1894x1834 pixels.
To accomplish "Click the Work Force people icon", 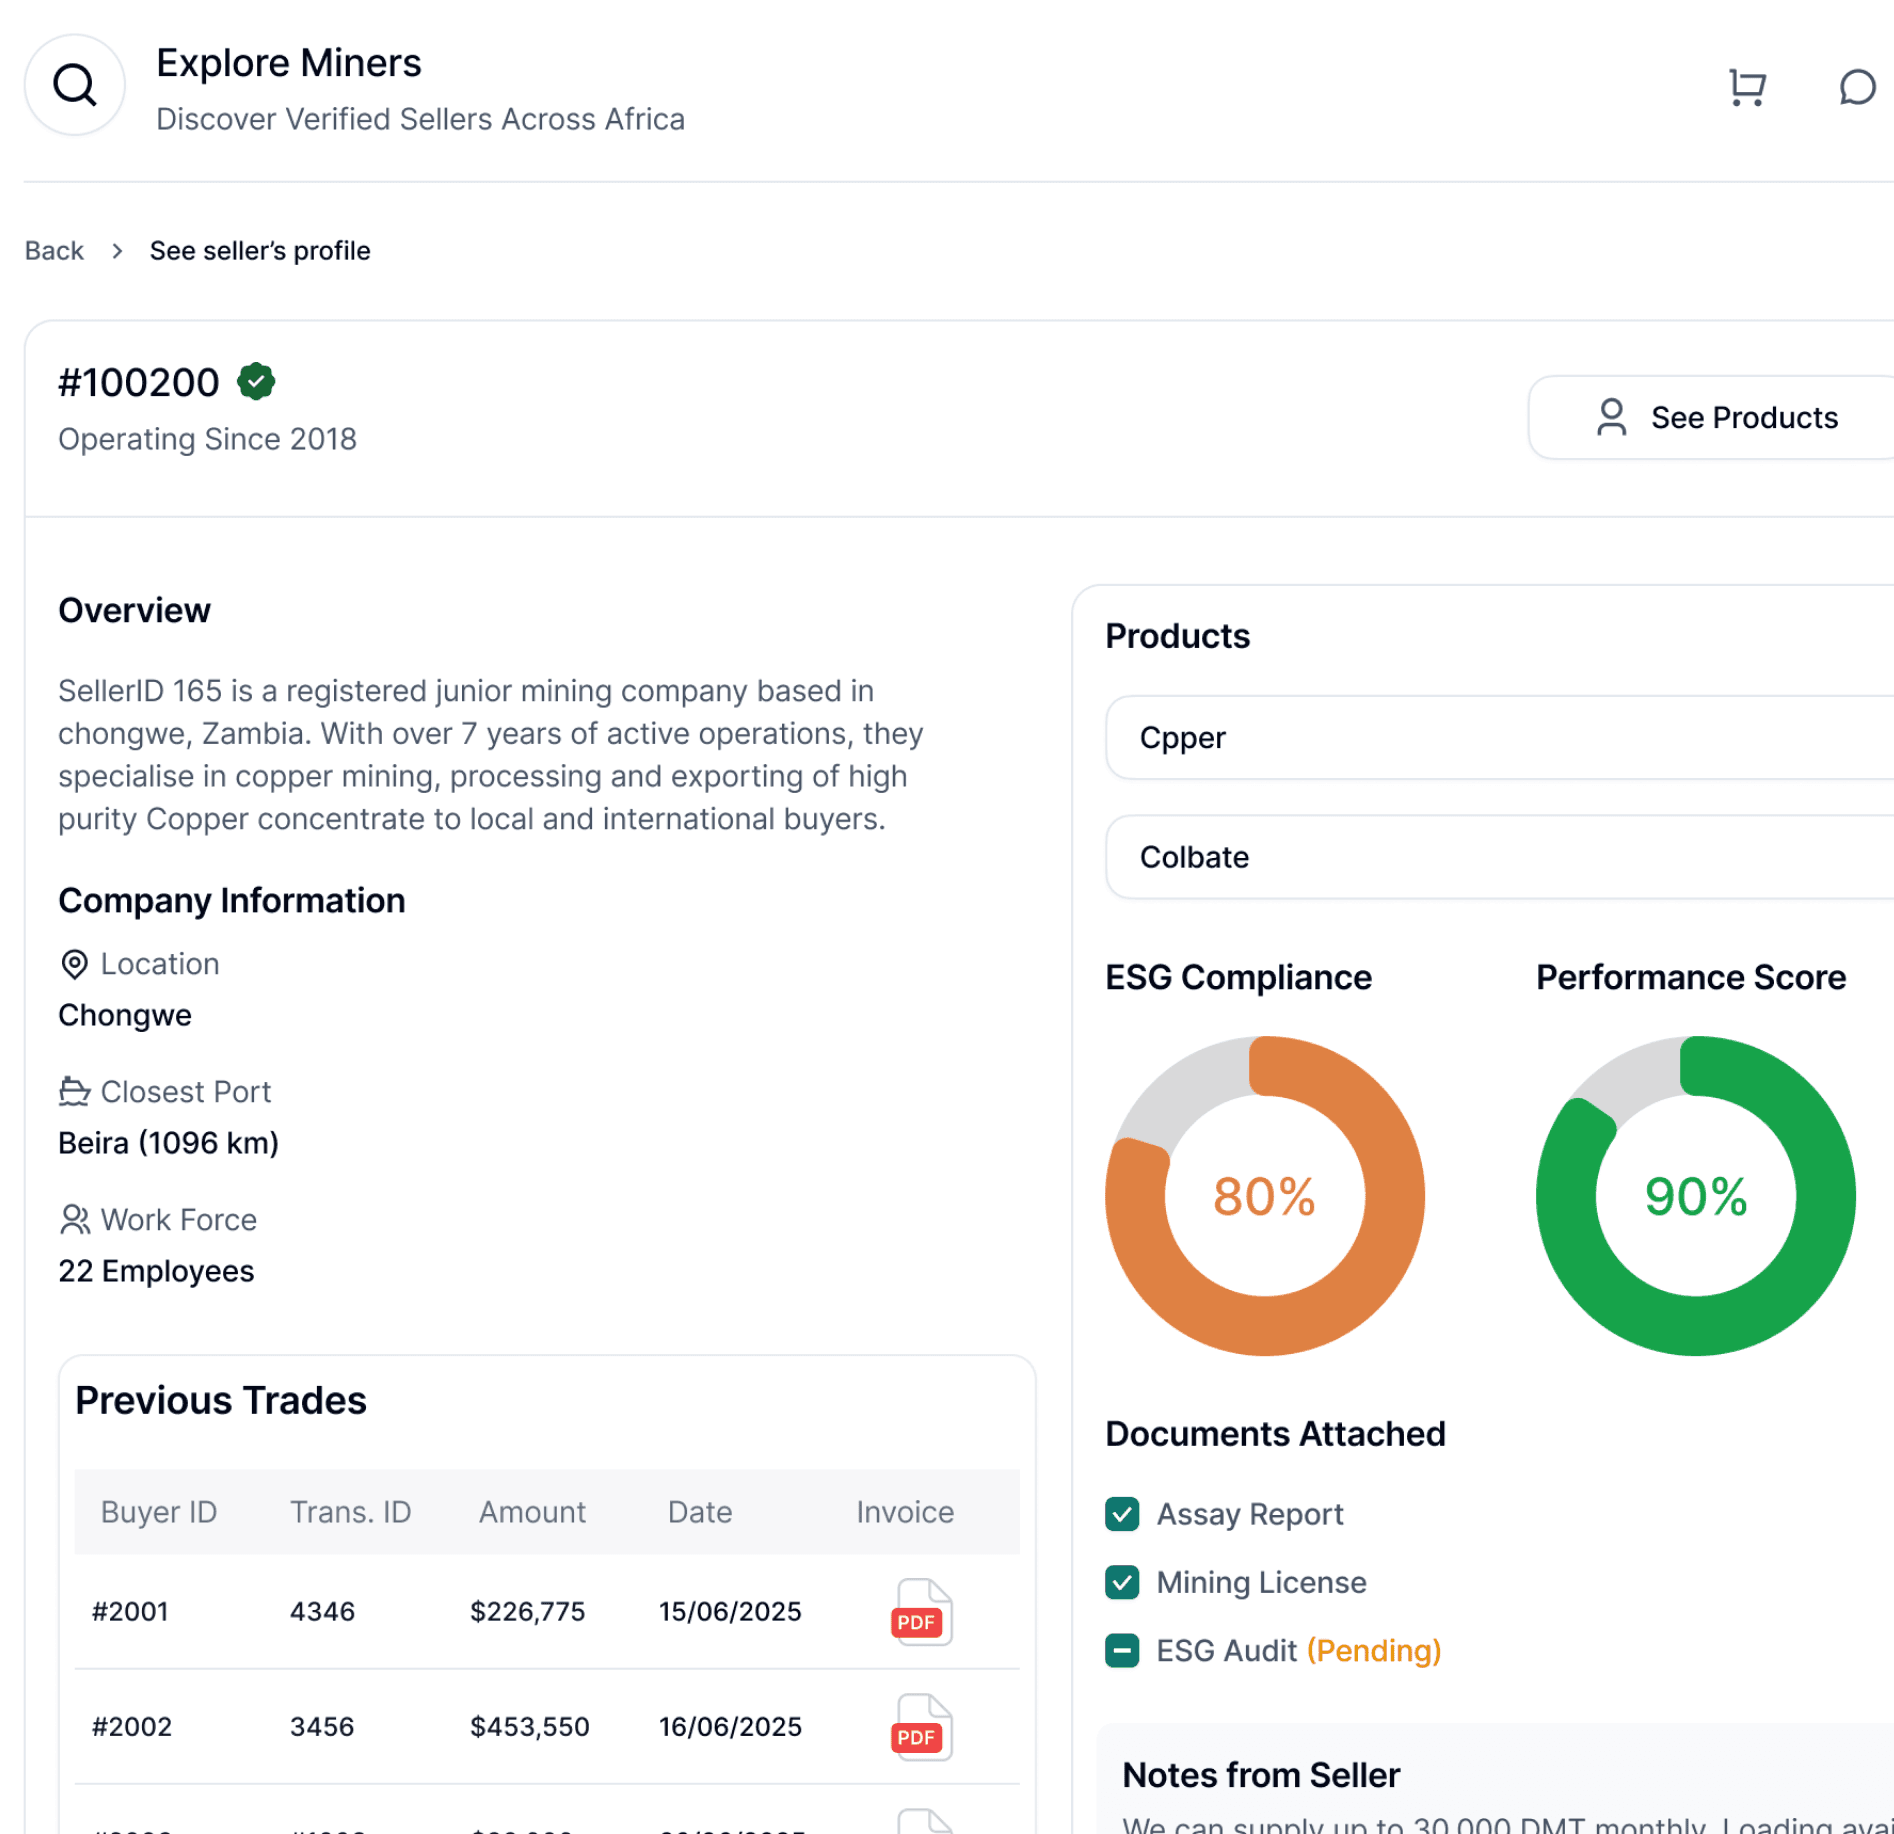I will 74,1219.
